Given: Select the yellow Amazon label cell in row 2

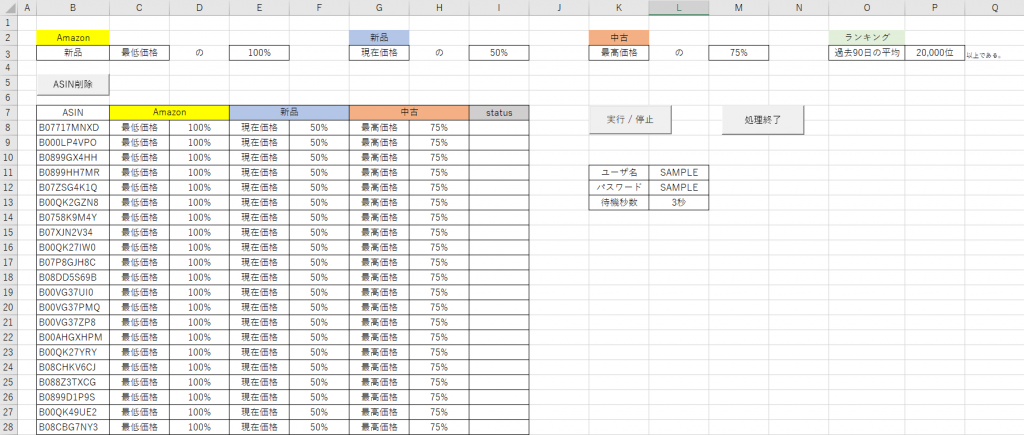Looking at the screenshot, I should click(x=72, y=37).
